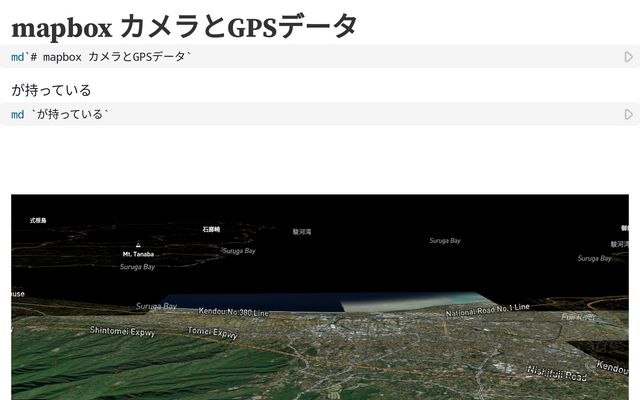Click the 式根島 island label
The width and height of the screenshot is (640, 400).
(38, 220)
